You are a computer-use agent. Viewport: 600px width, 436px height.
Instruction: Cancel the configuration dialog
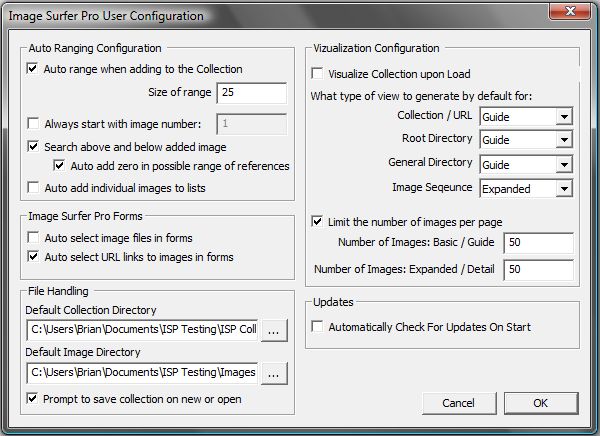459,403
